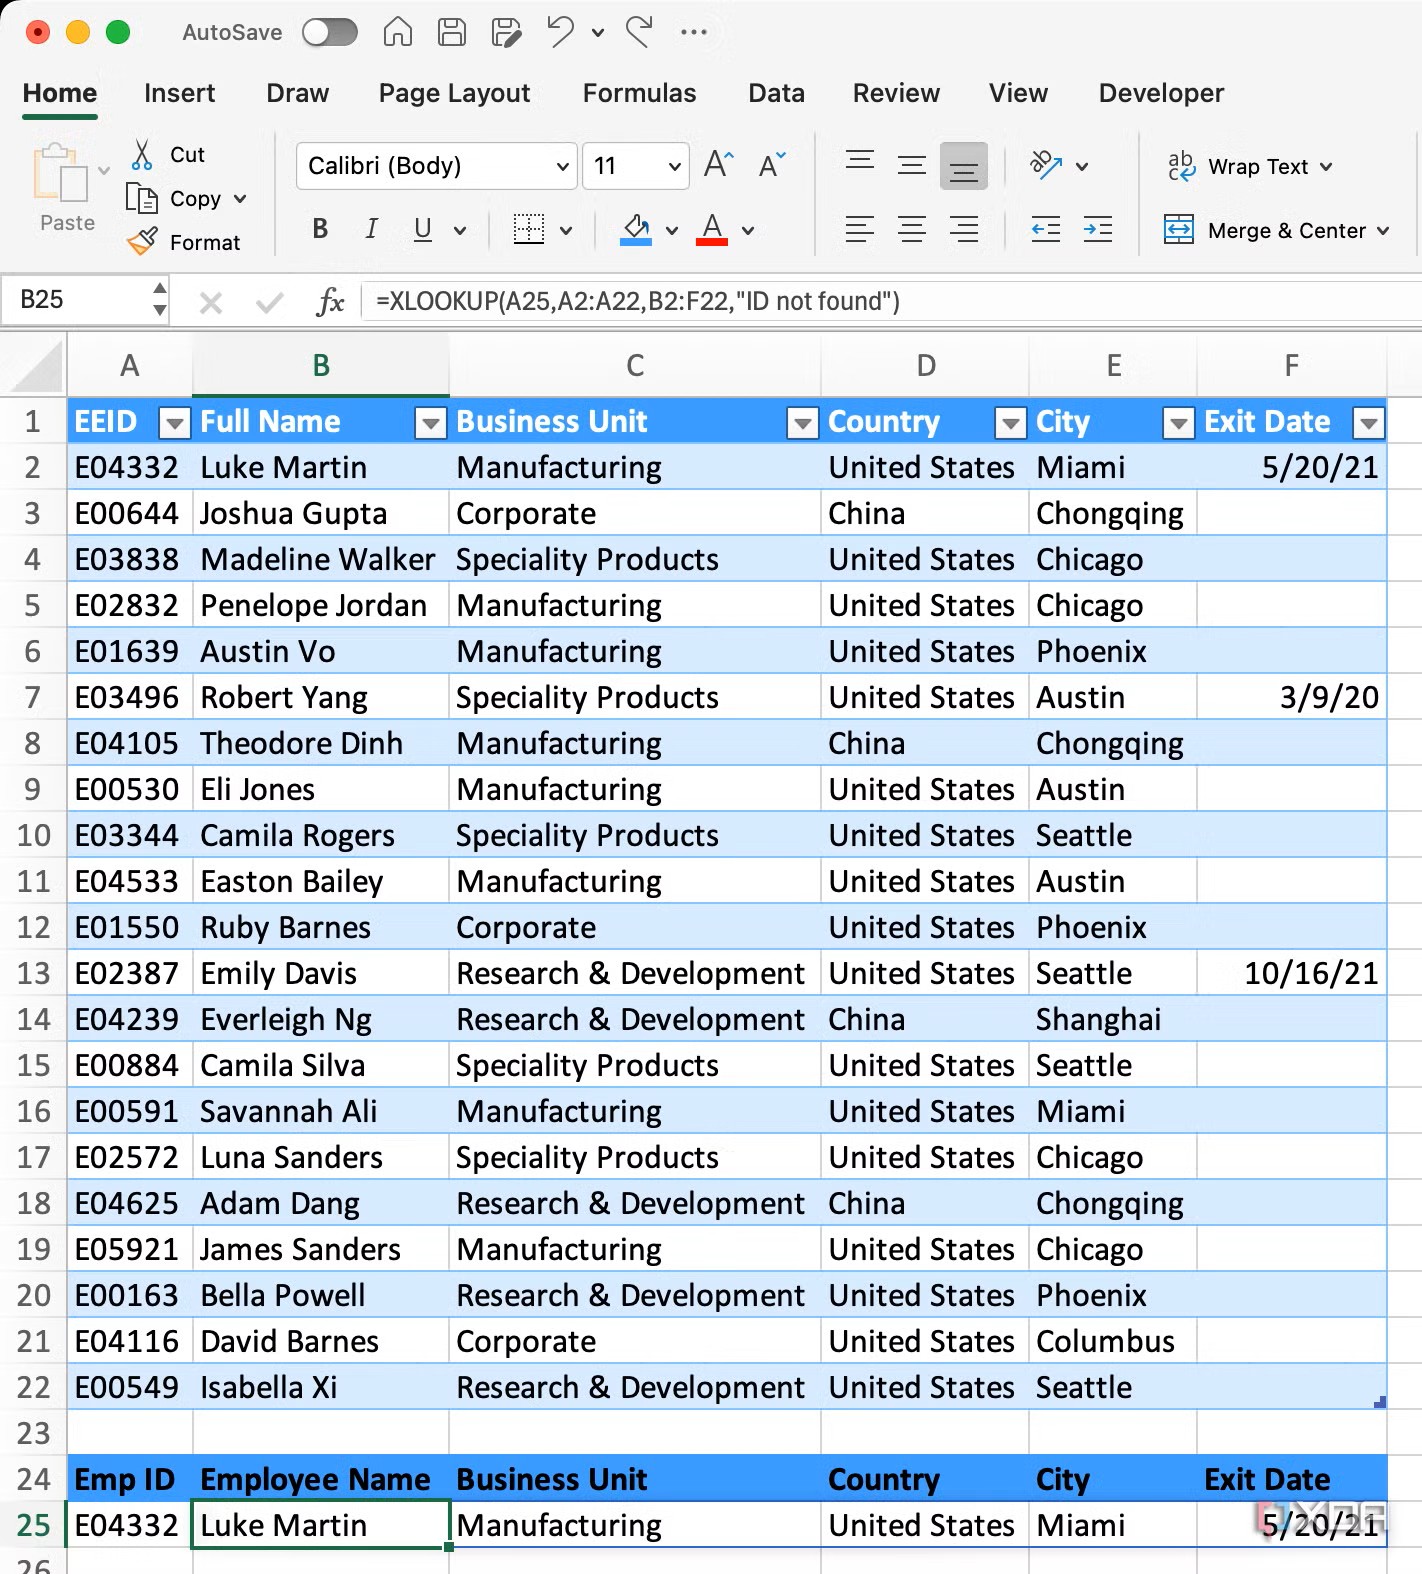
Task: Click the Decrease Indent icon
Action: click(x=1046, y=229)
